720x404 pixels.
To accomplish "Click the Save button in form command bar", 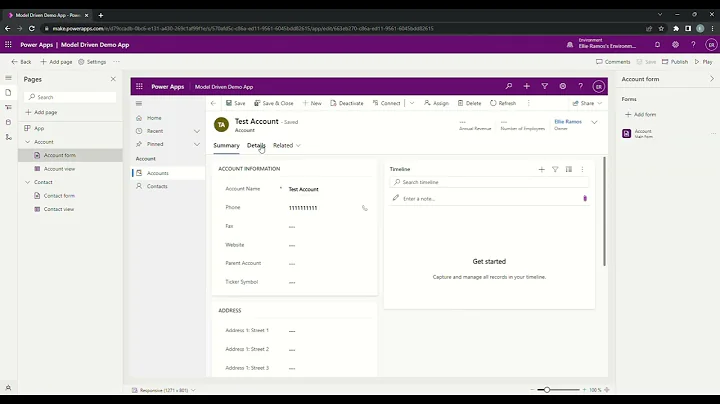I will point(236,103).
